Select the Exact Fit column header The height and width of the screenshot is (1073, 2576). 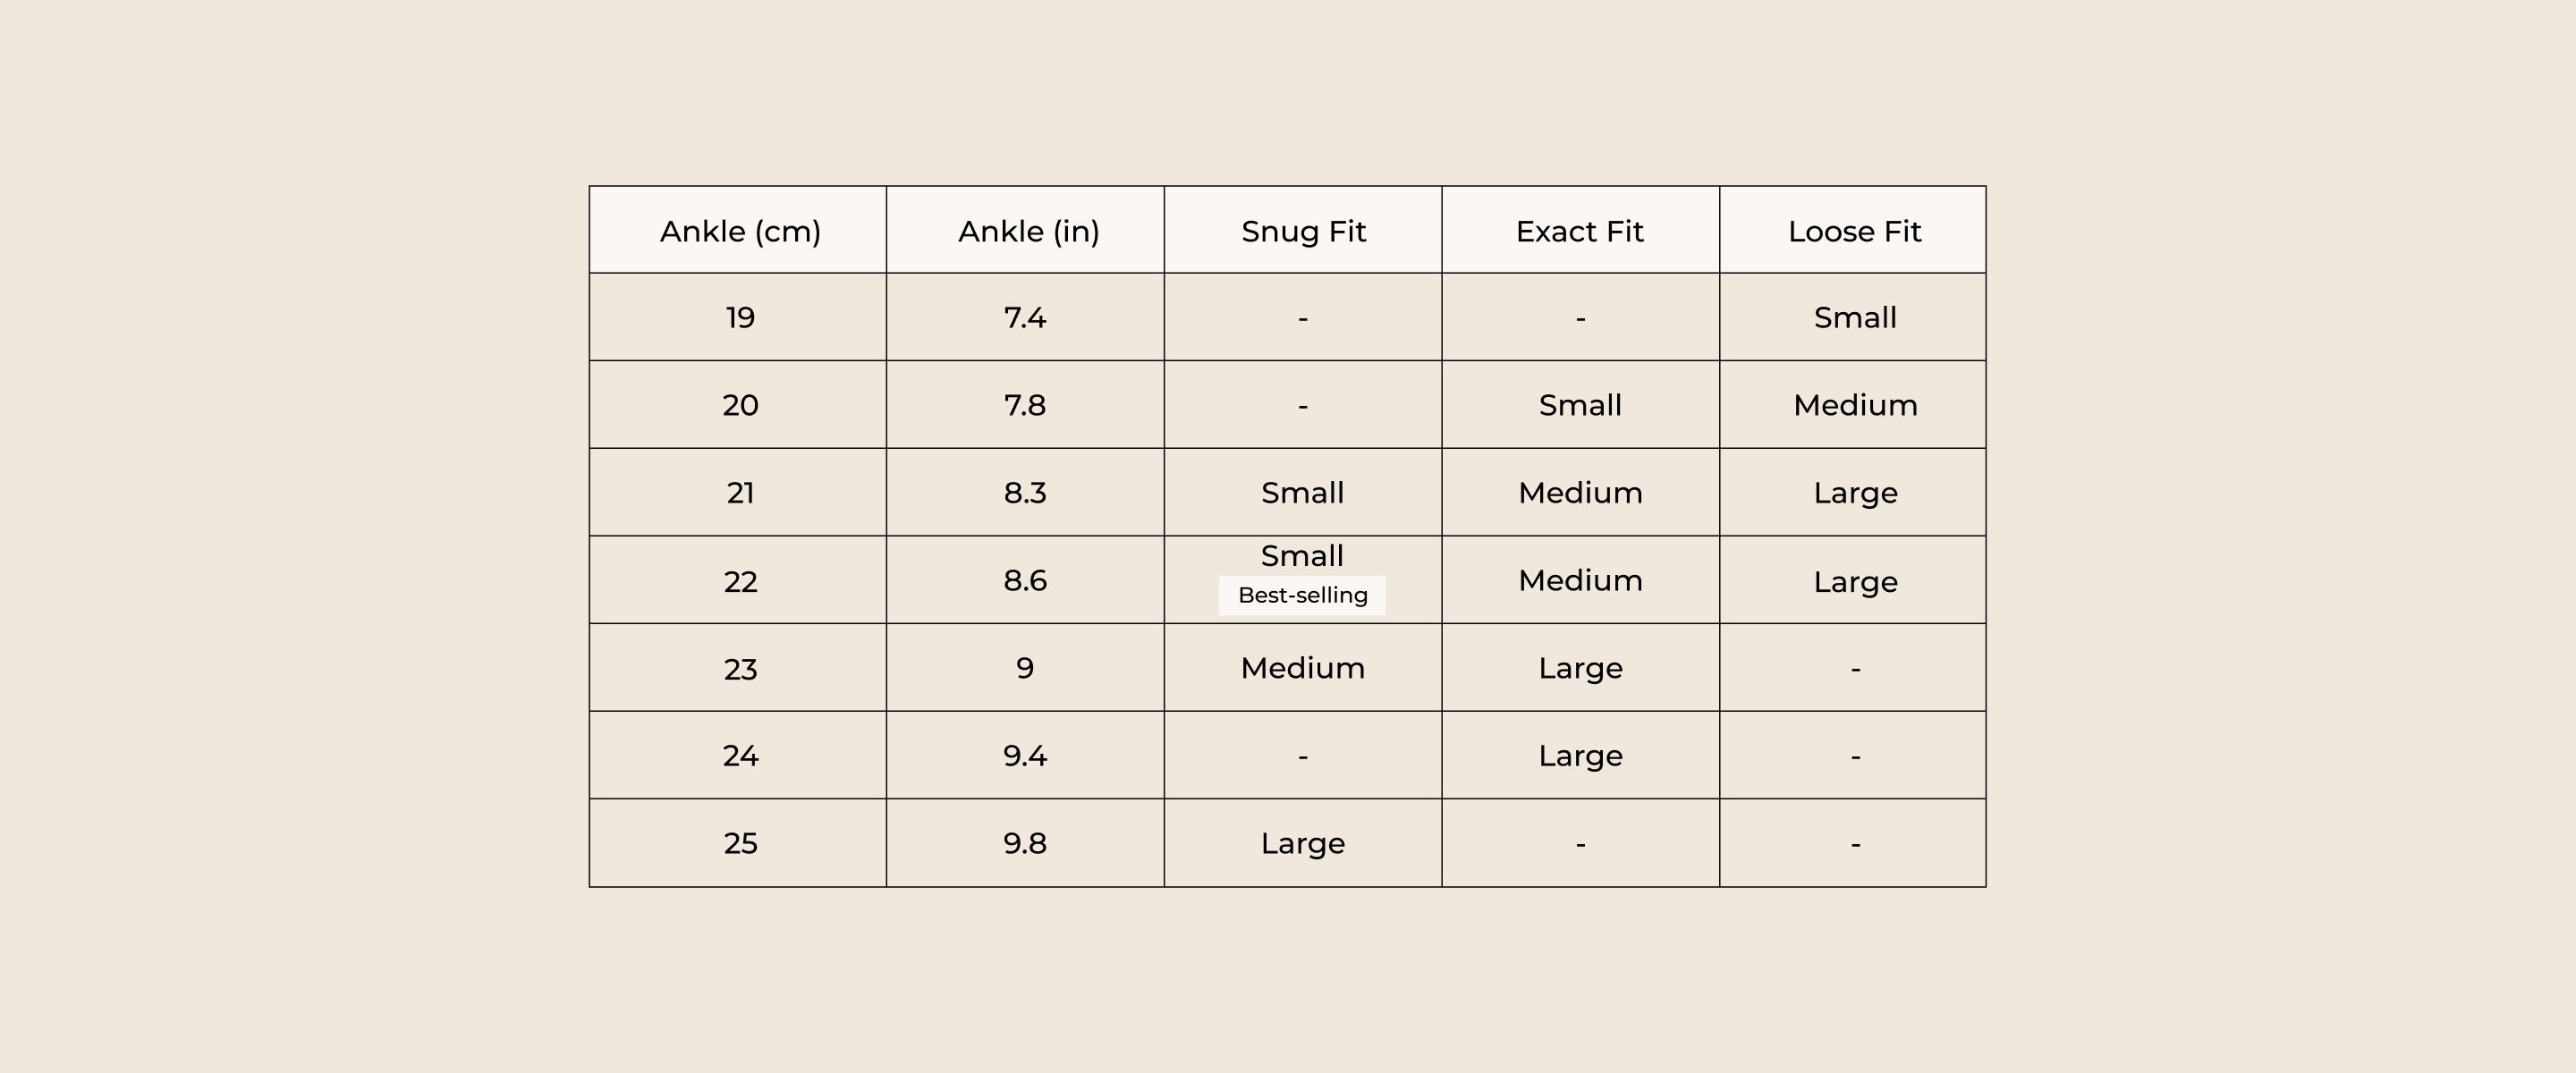point(1579,231)
